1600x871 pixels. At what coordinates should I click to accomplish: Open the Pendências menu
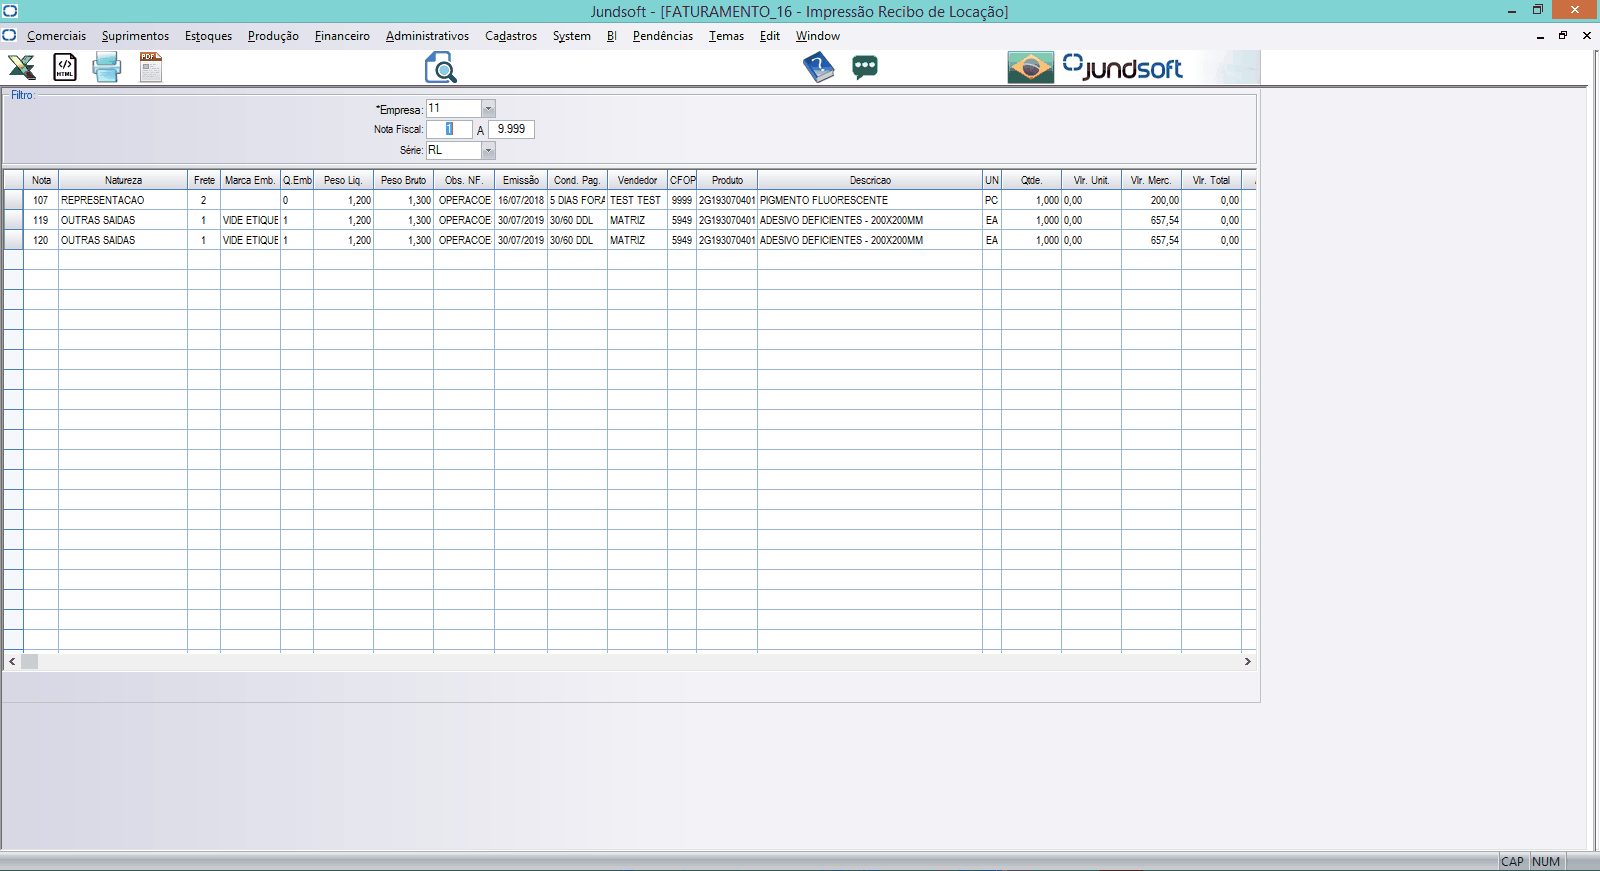point(662,36)
